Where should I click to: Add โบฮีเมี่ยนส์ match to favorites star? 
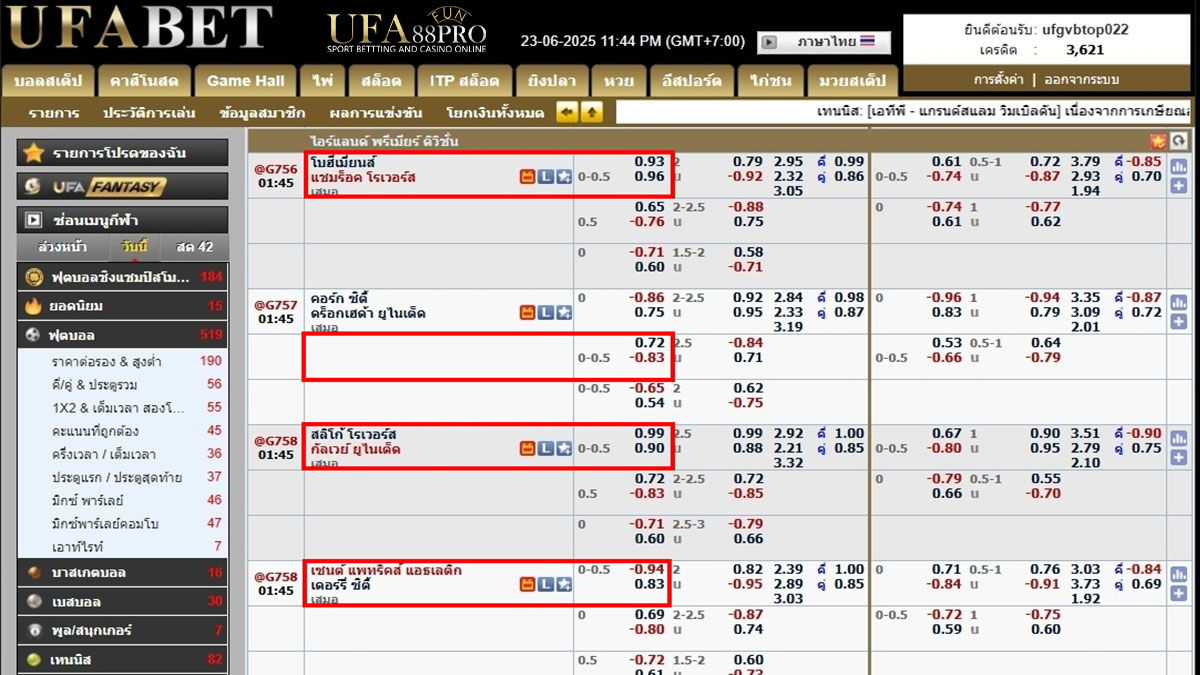coord(564,177)
